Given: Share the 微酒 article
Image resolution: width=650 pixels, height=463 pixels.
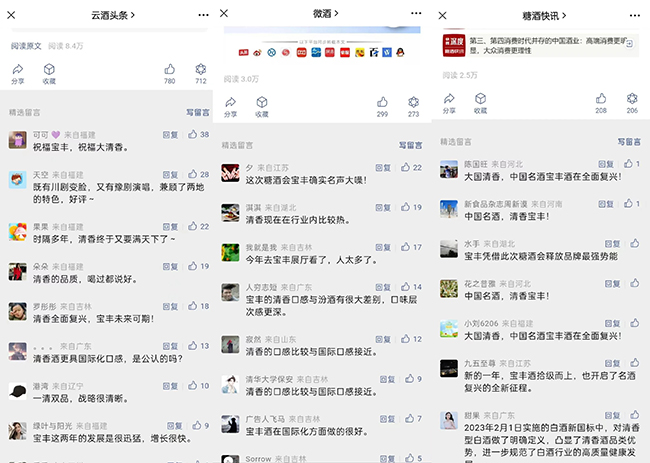Looking at the screenshot, I should coord(230,107).
